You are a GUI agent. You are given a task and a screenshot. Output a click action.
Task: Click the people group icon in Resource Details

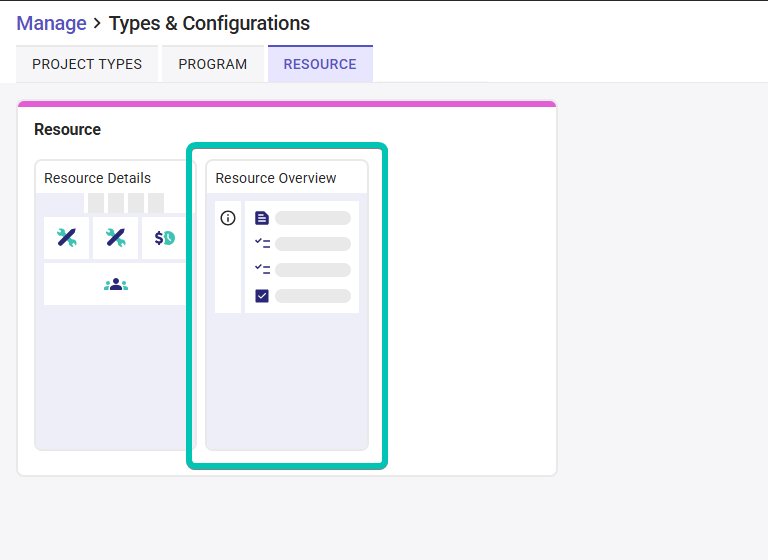(x=116, y=284)
